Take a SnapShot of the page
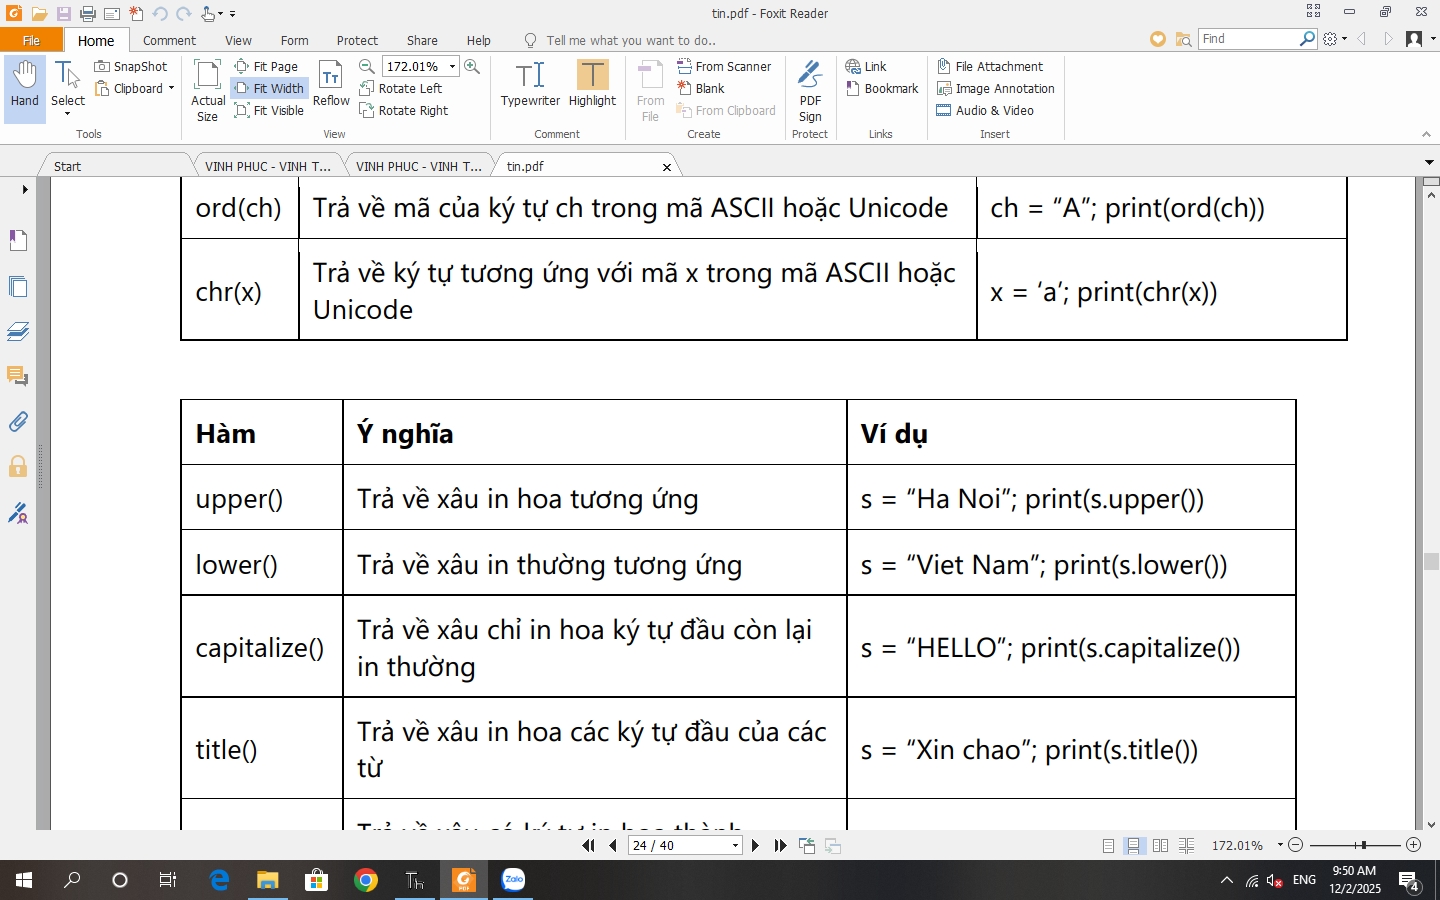Viewport: 1440px width, 900px height. (131, 66)
